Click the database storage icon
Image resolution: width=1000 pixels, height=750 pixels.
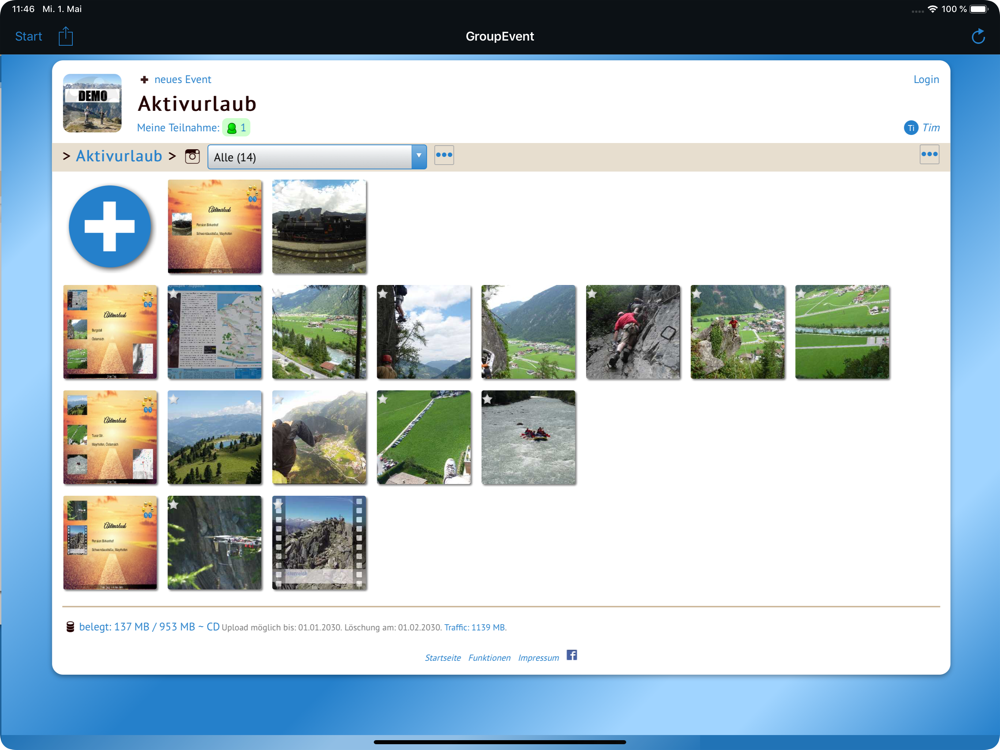(x=70, y=627)
